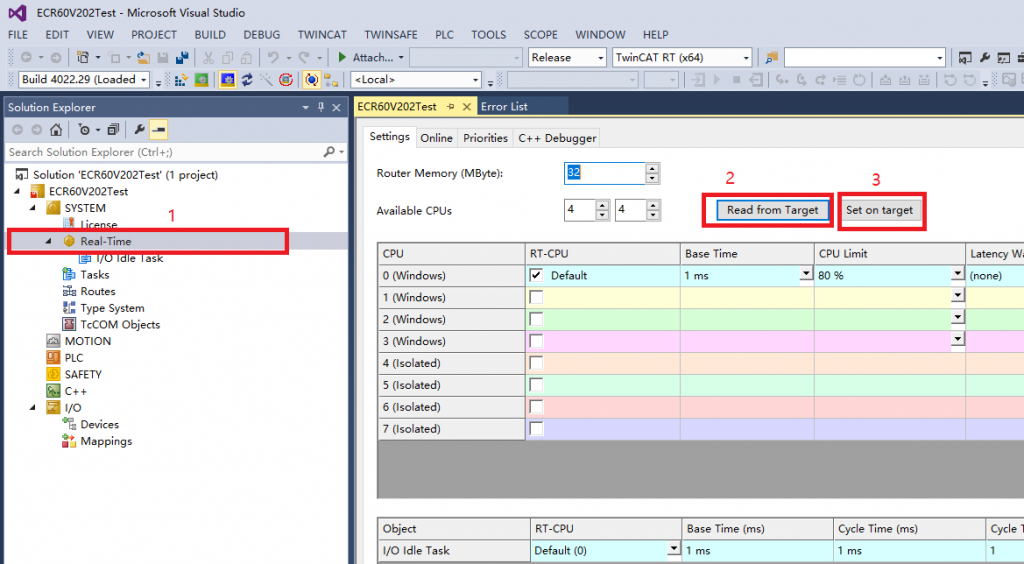This screenshot has width=1024, height=564.
Task: Click the Read from Target button
Action: pyautogui.click(x=773, y=210)
